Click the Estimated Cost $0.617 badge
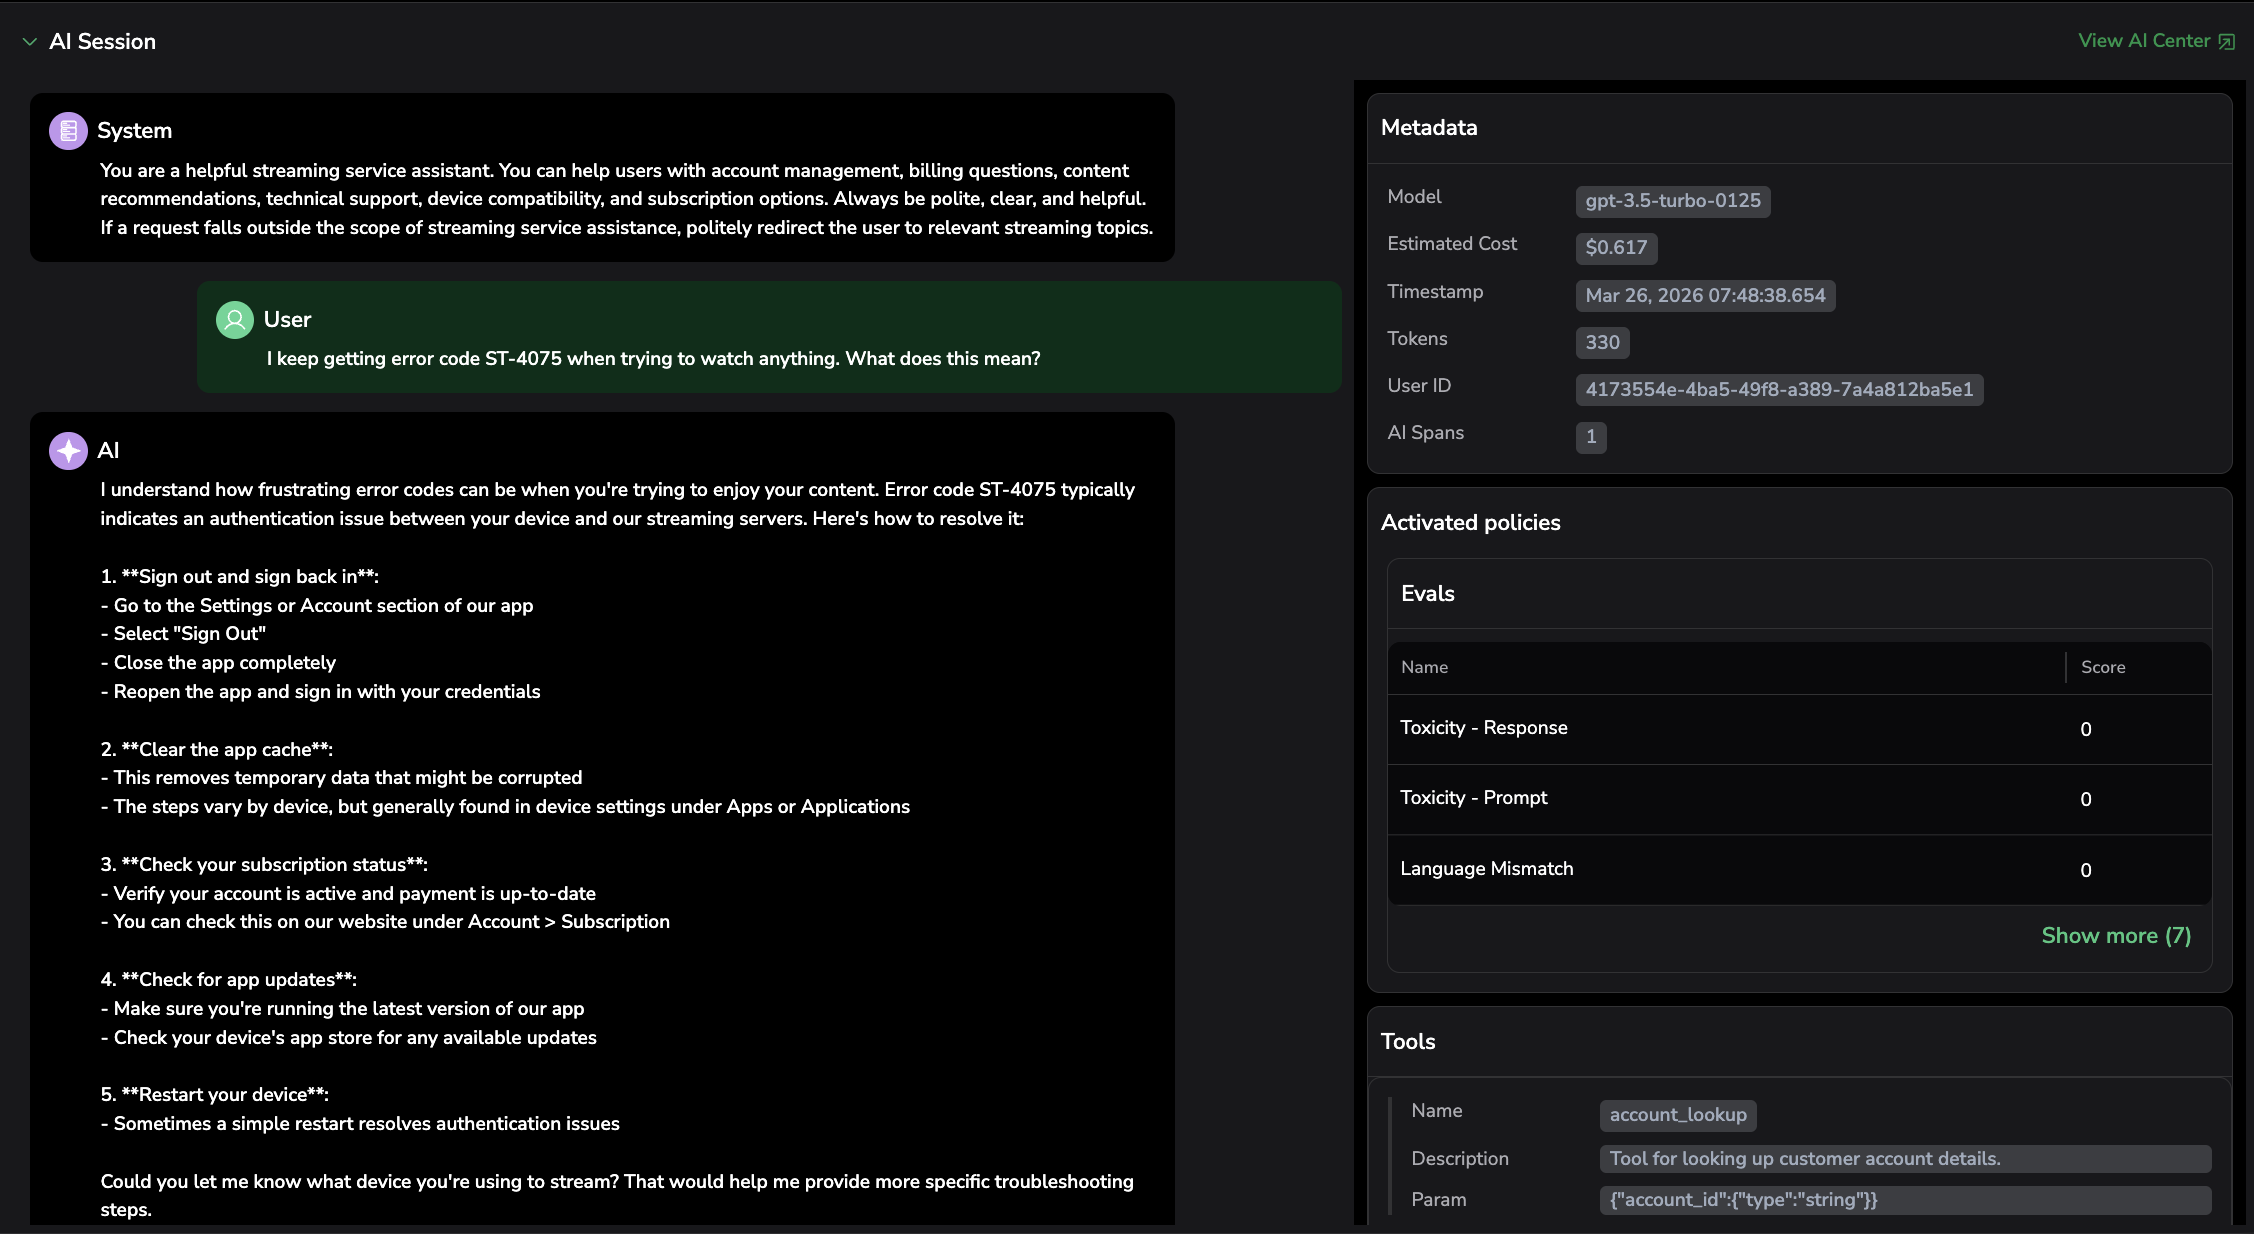 click(1615, 248)
